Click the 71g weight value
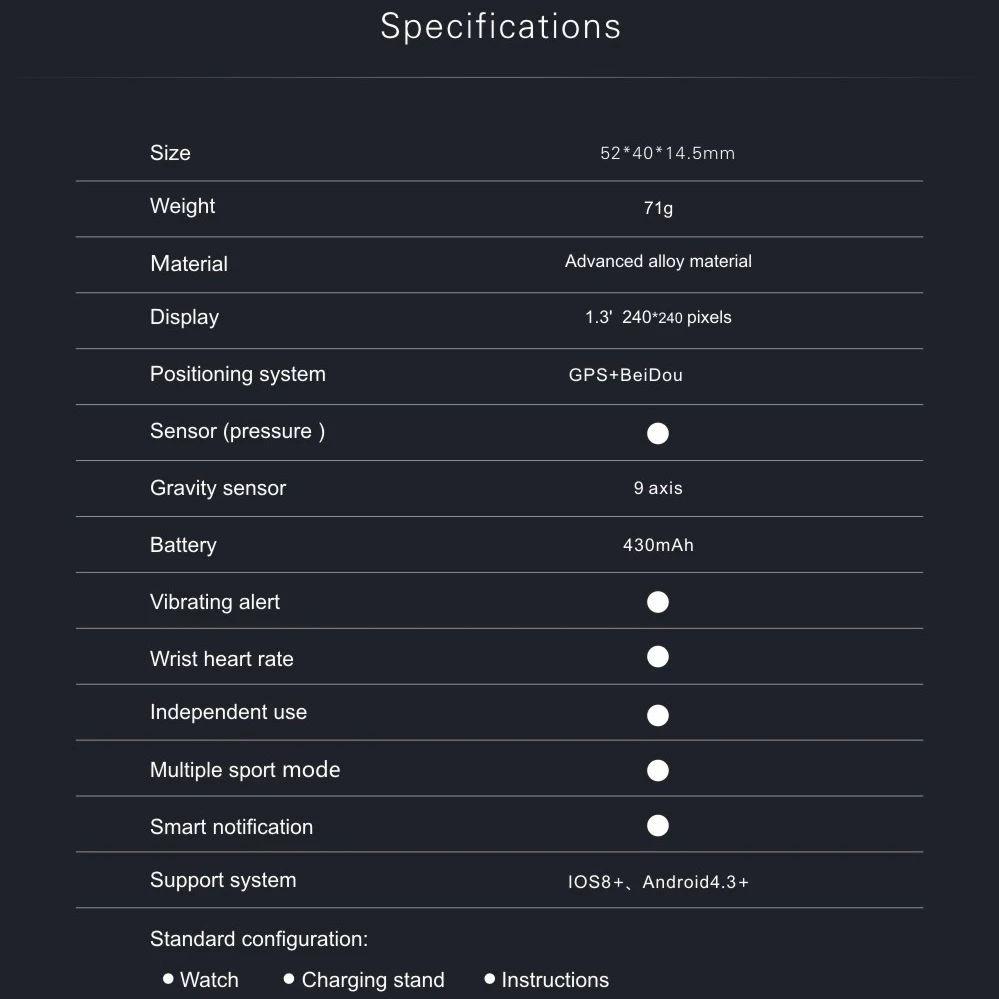This screenshot has height=999, width=999. tap(658, 209)
